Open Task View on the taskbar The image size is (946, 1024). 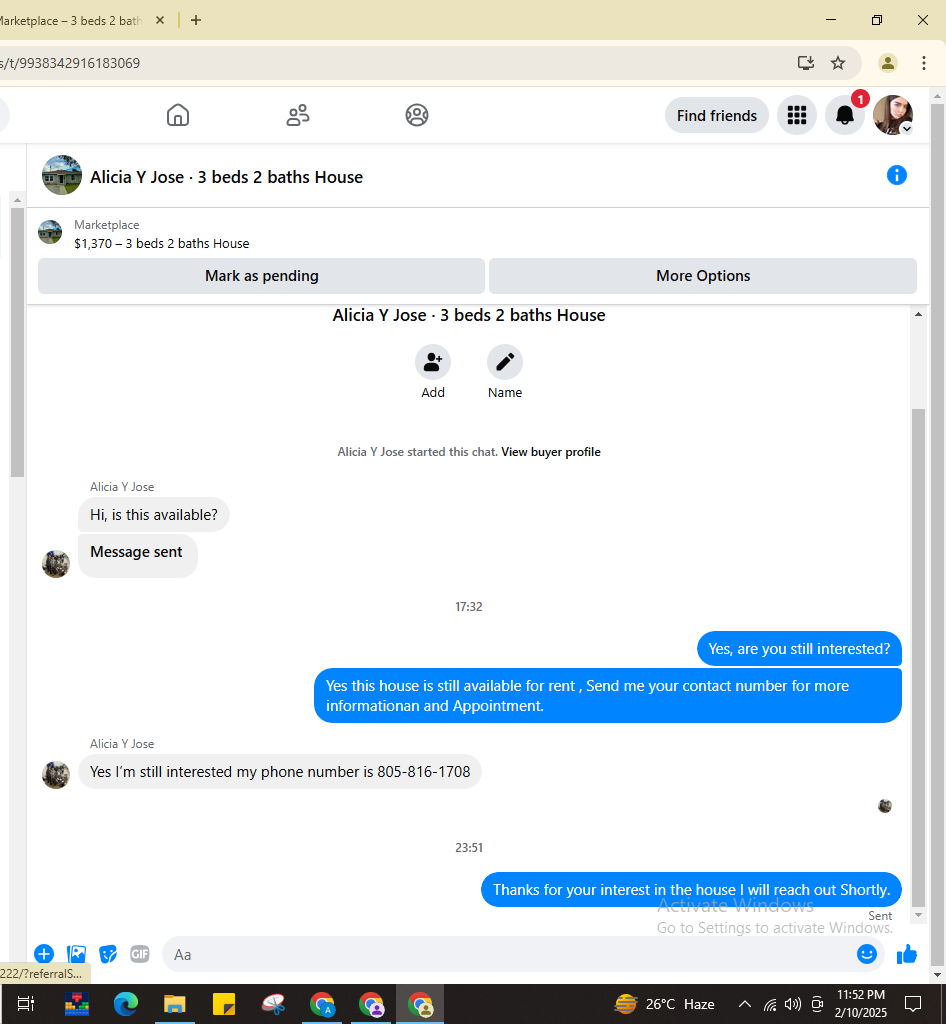(25, 1004)
